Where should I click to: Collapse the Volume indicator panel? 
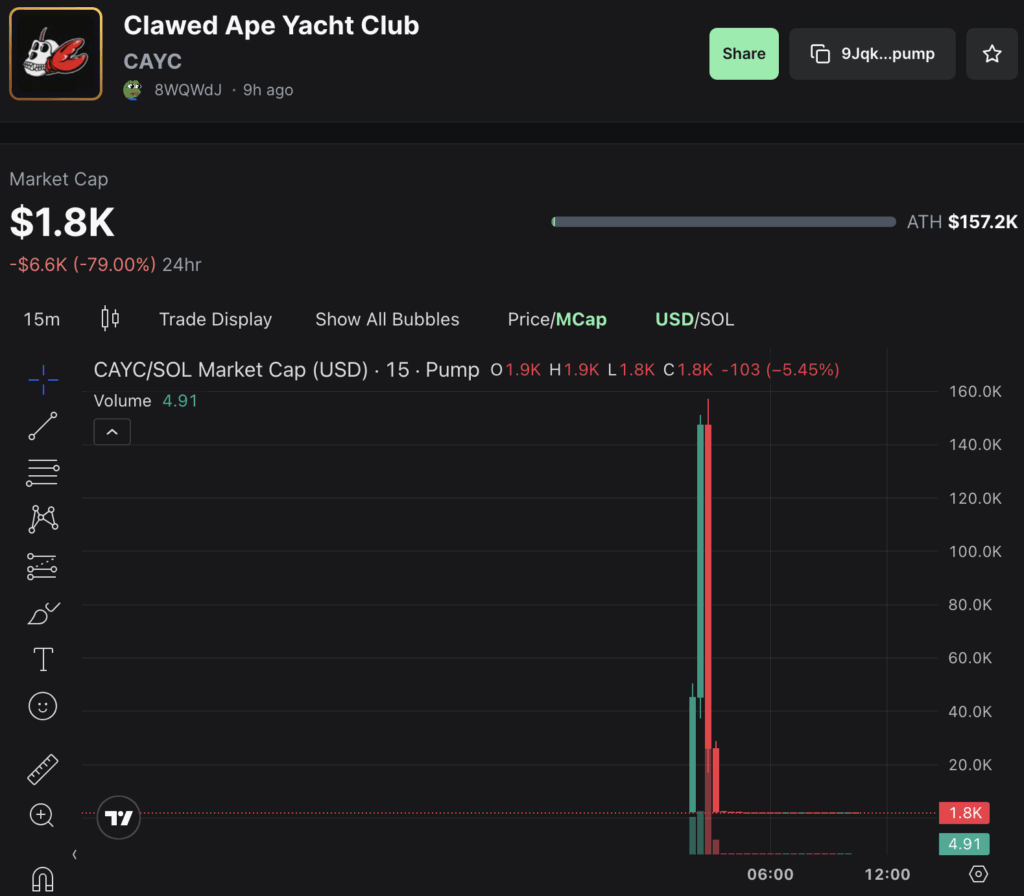pyautogui.click(x=111, y=431)
